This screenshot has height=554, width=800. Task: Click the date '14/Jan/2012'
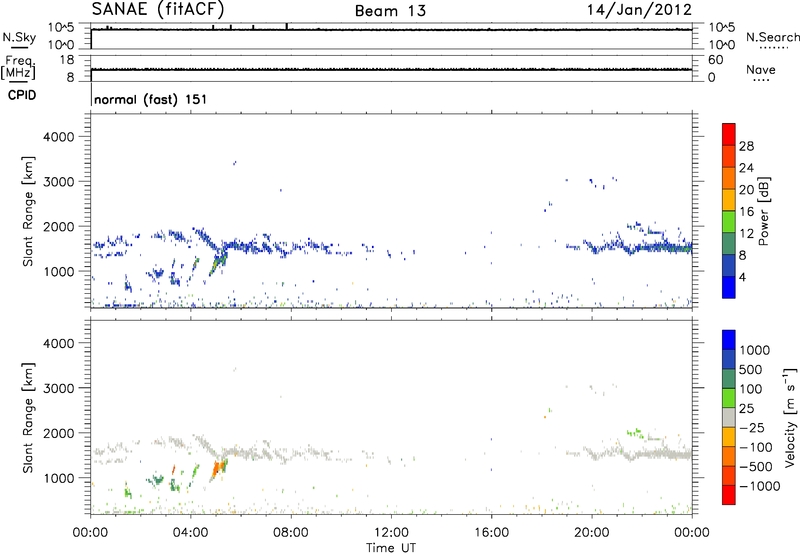pos(639,10)
